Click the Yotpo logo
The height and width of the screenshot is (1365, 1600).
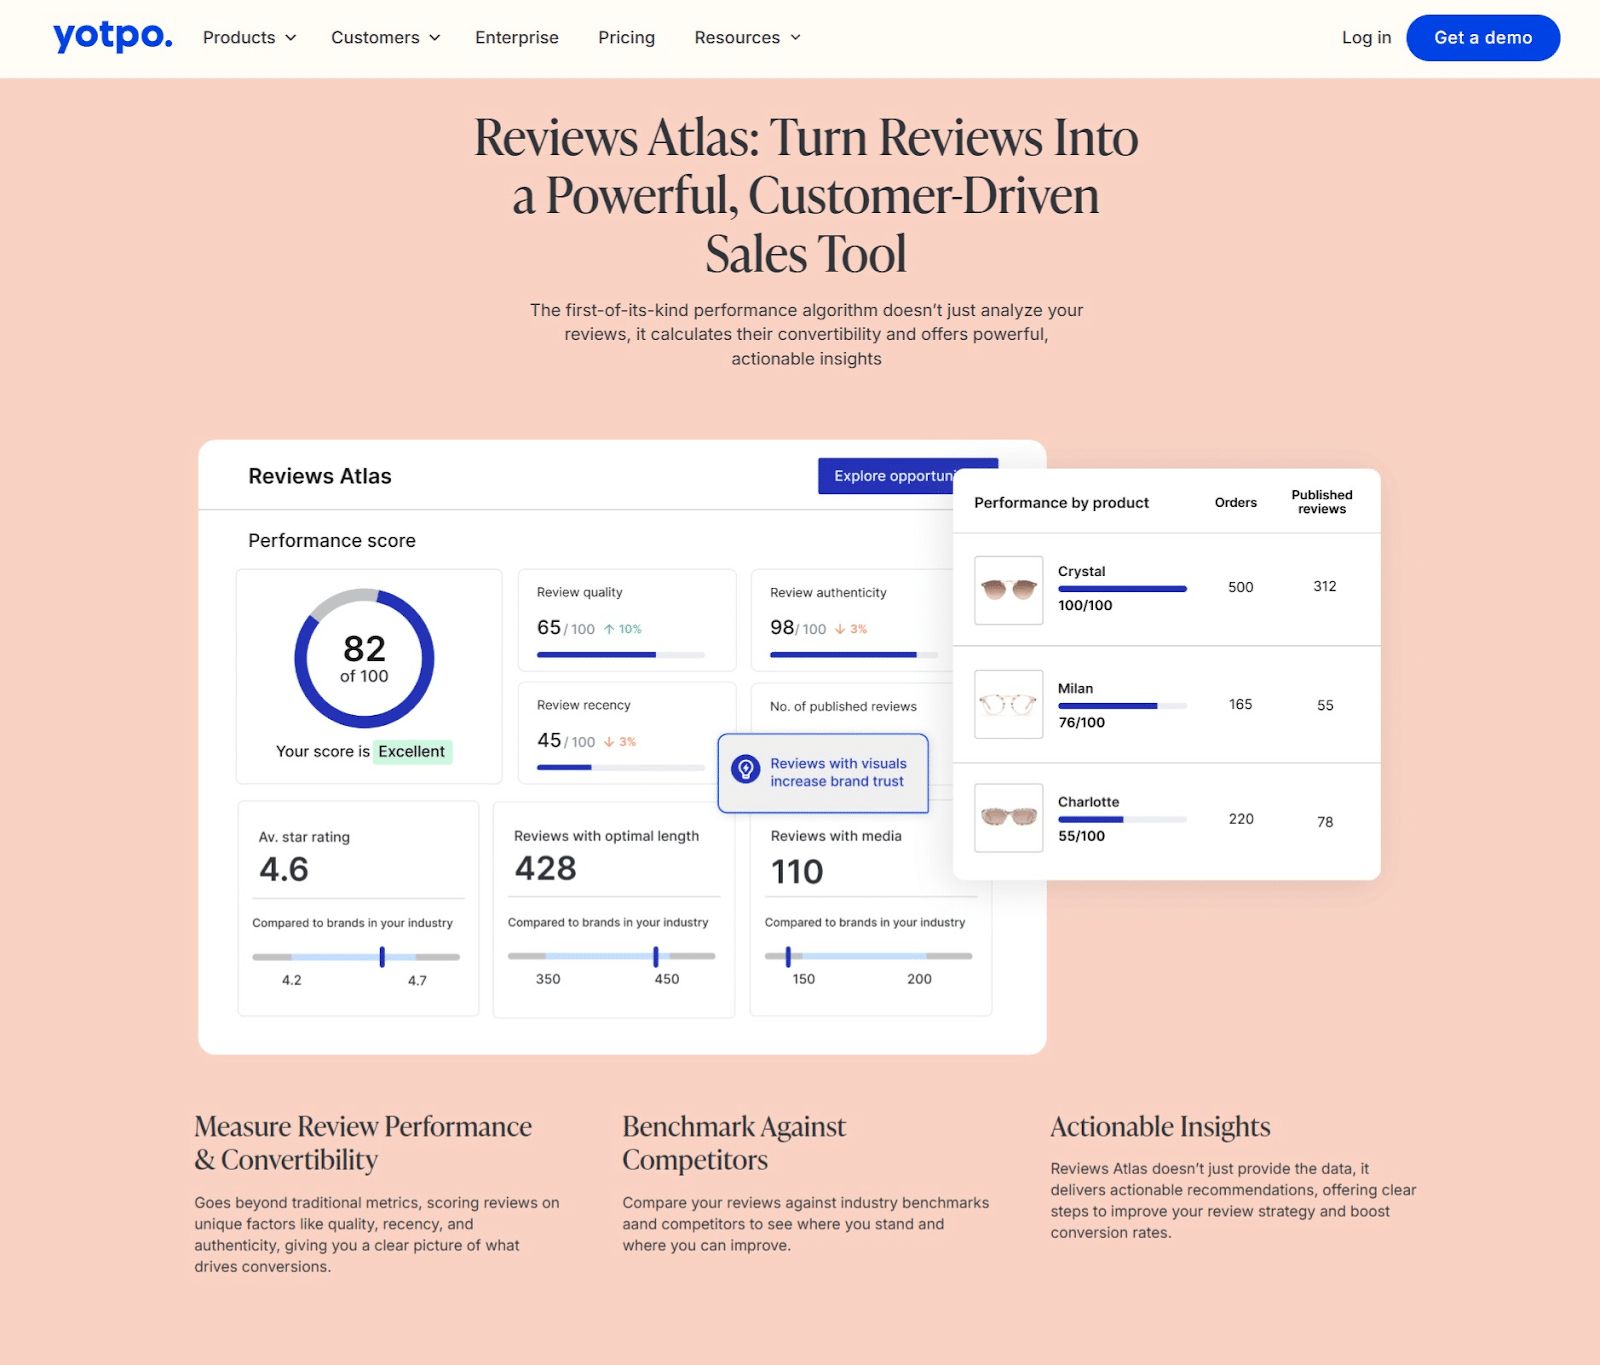(111, 37)
